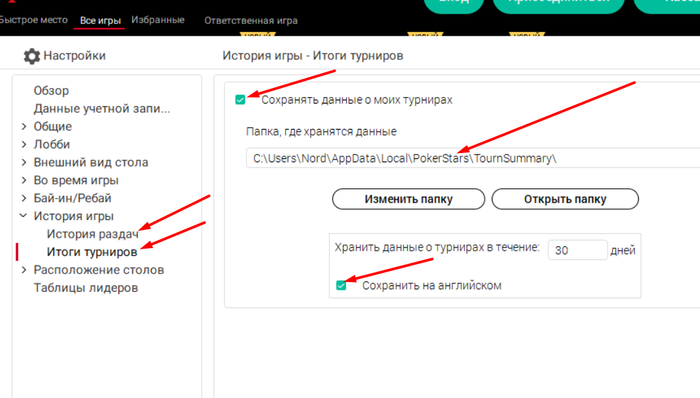This screenshot has width=700, height=398.
Task: Toggle Сохранить на английском checkbox
Action: click(x=341, y=285)
